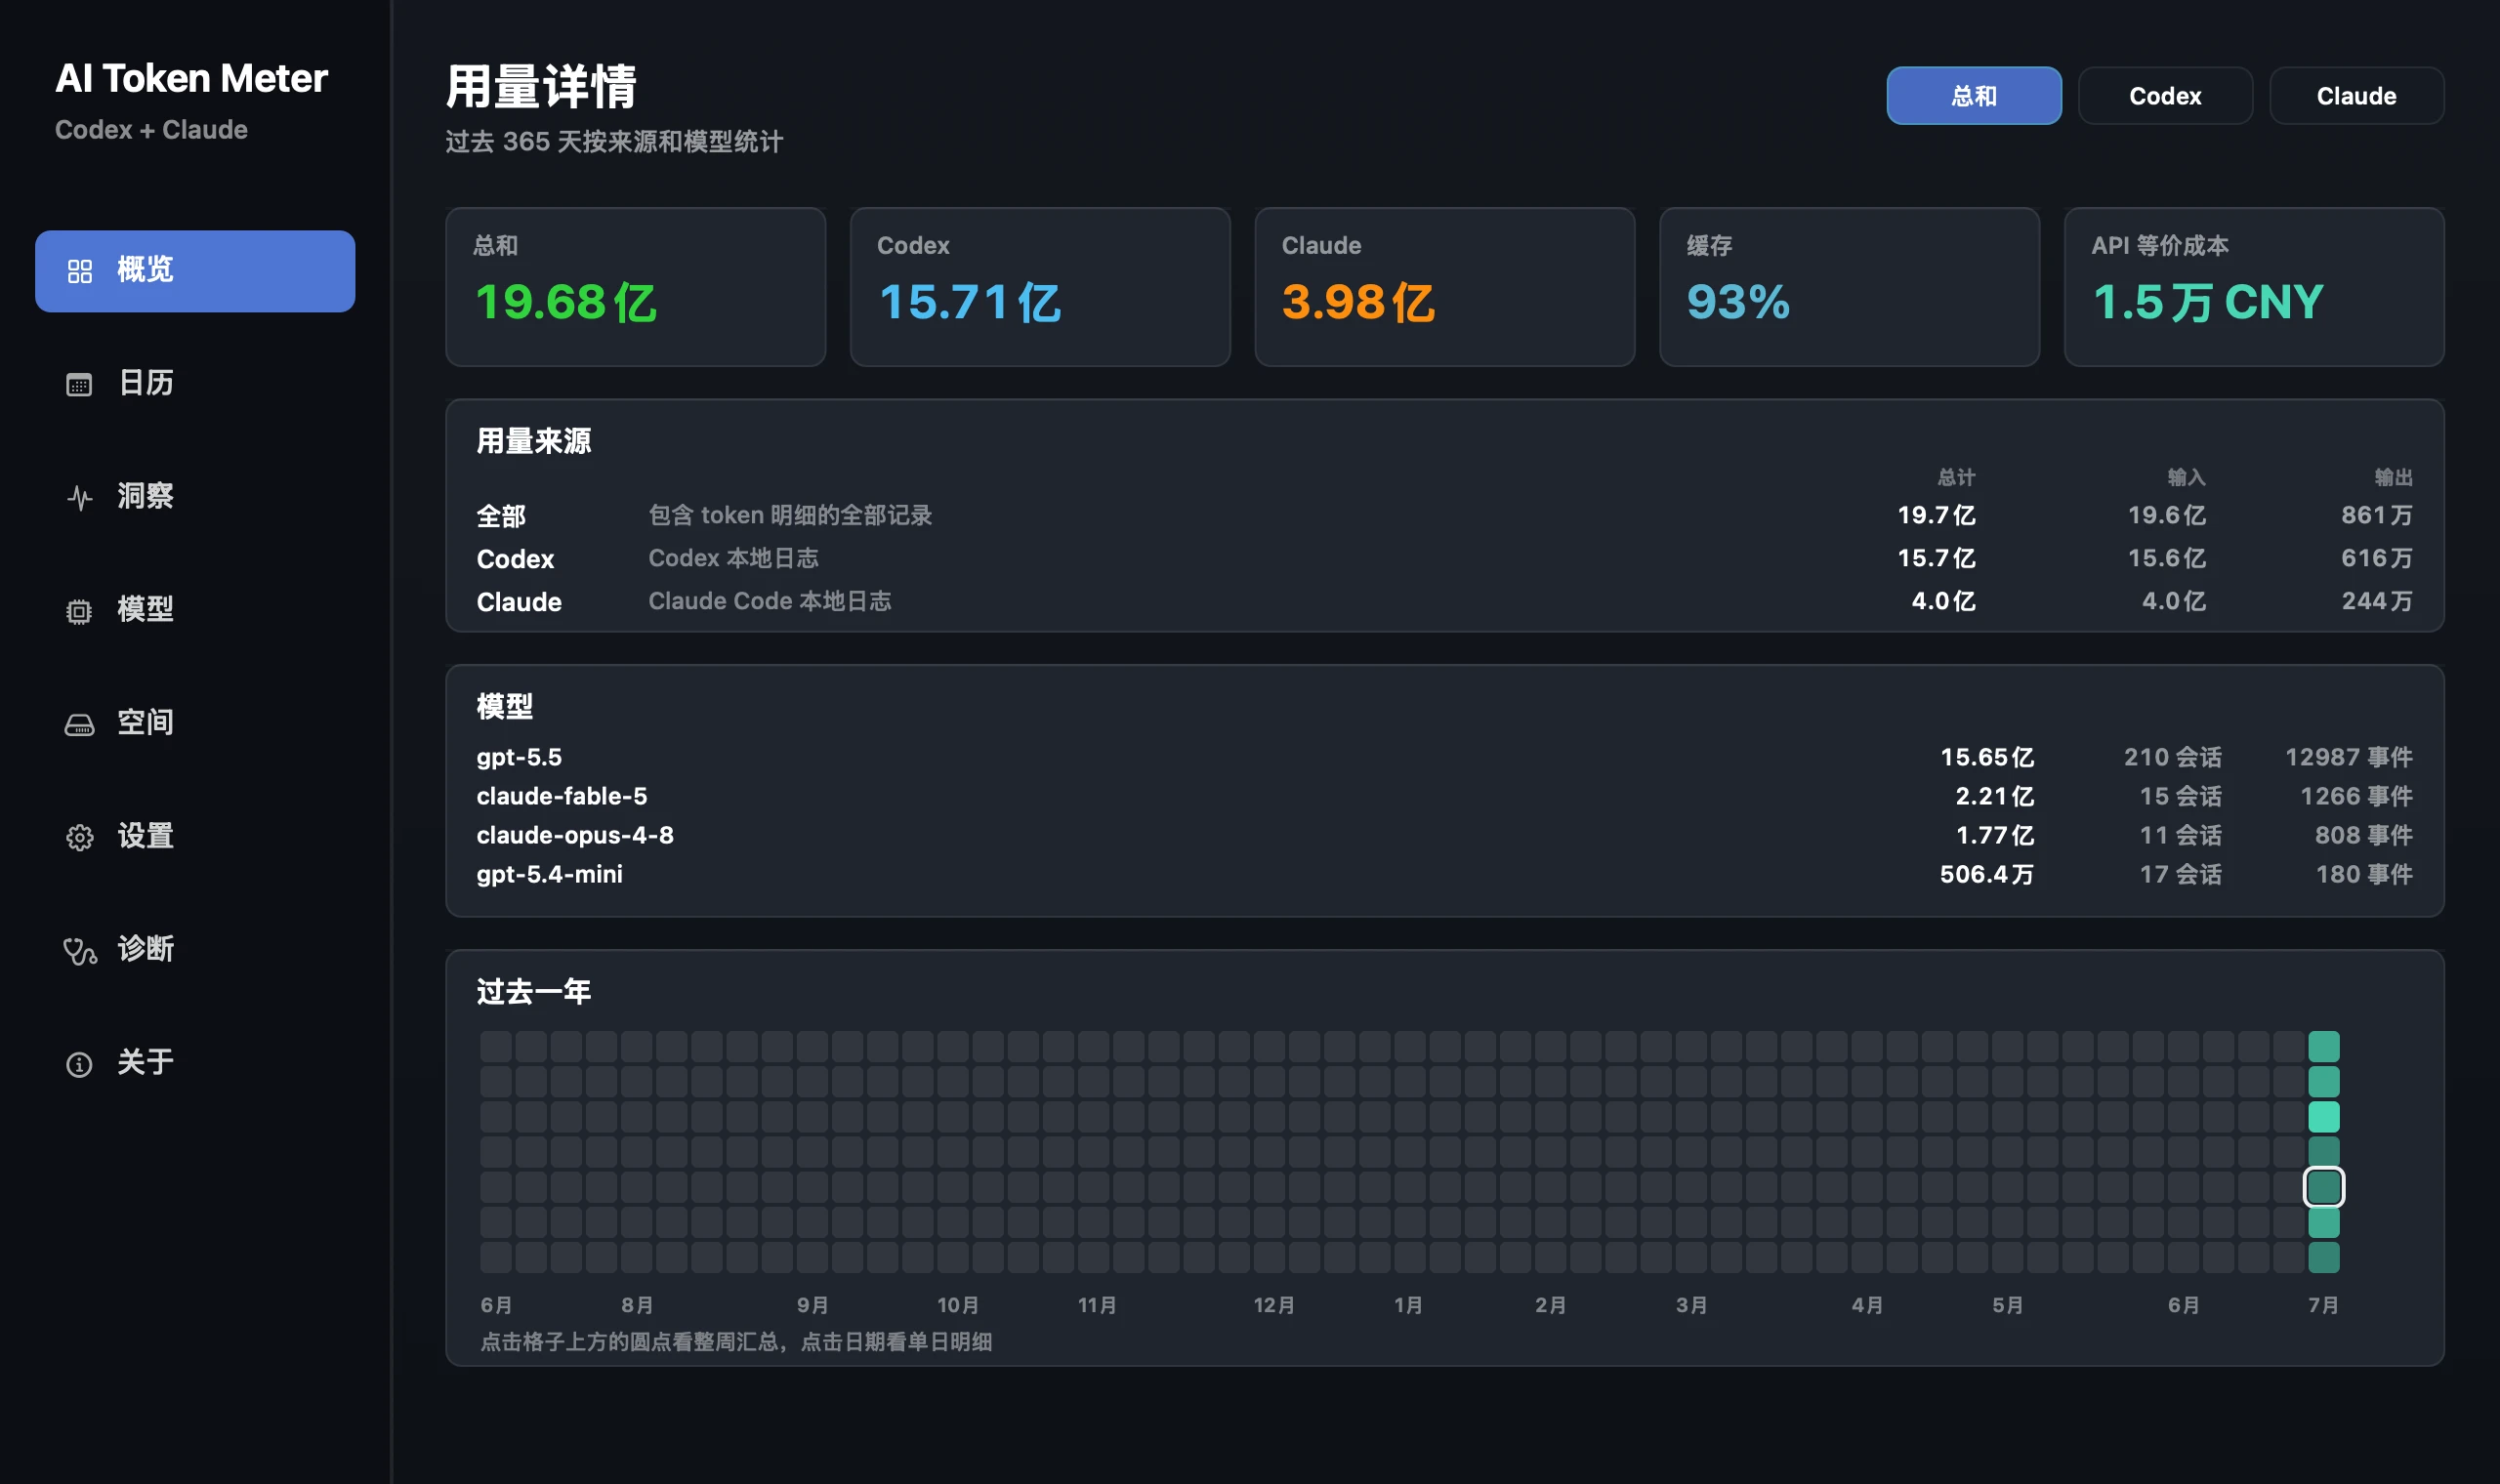This screenshot has width=2500, height=1484.
Task: Click the 19.6亿 input value
Action: [x=2166, y=515]
